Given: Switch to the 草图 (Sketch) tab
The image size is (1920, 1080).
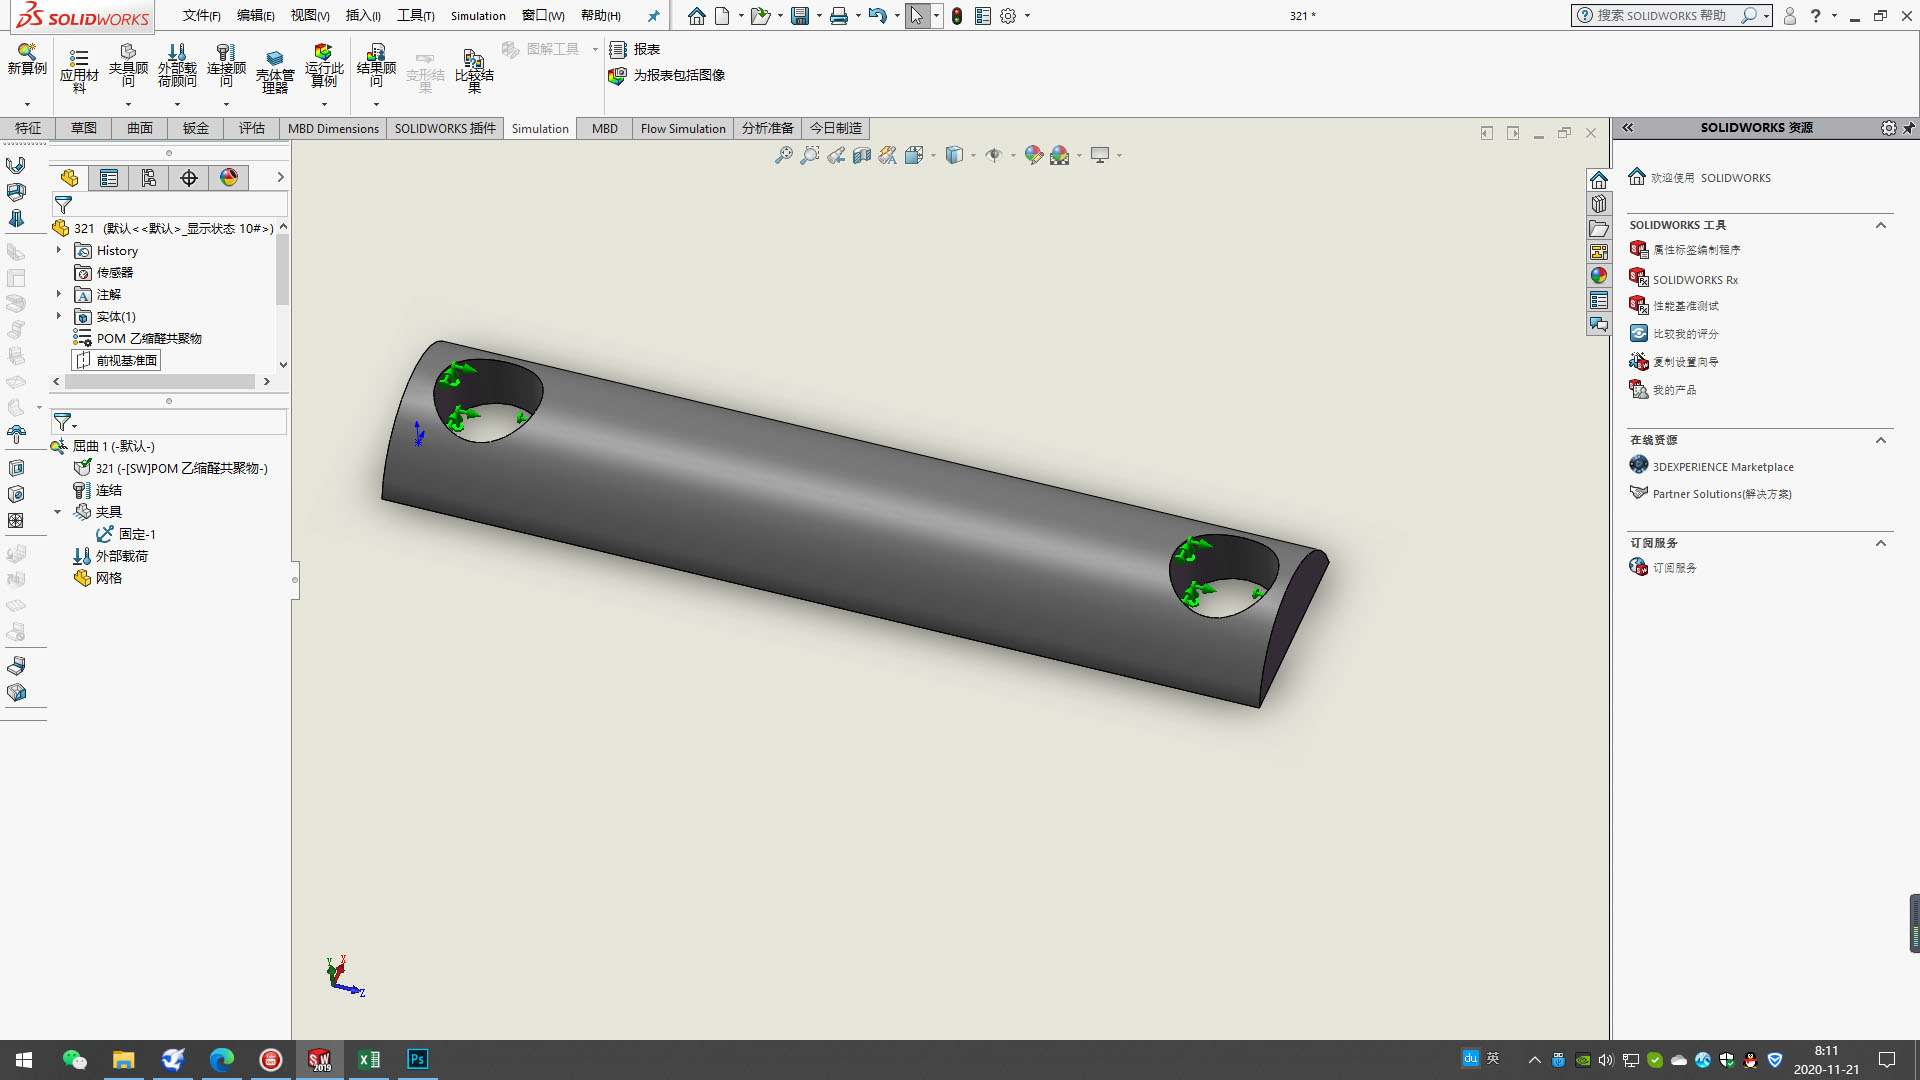Looking at the screenshot, I should tap(84, 128).
